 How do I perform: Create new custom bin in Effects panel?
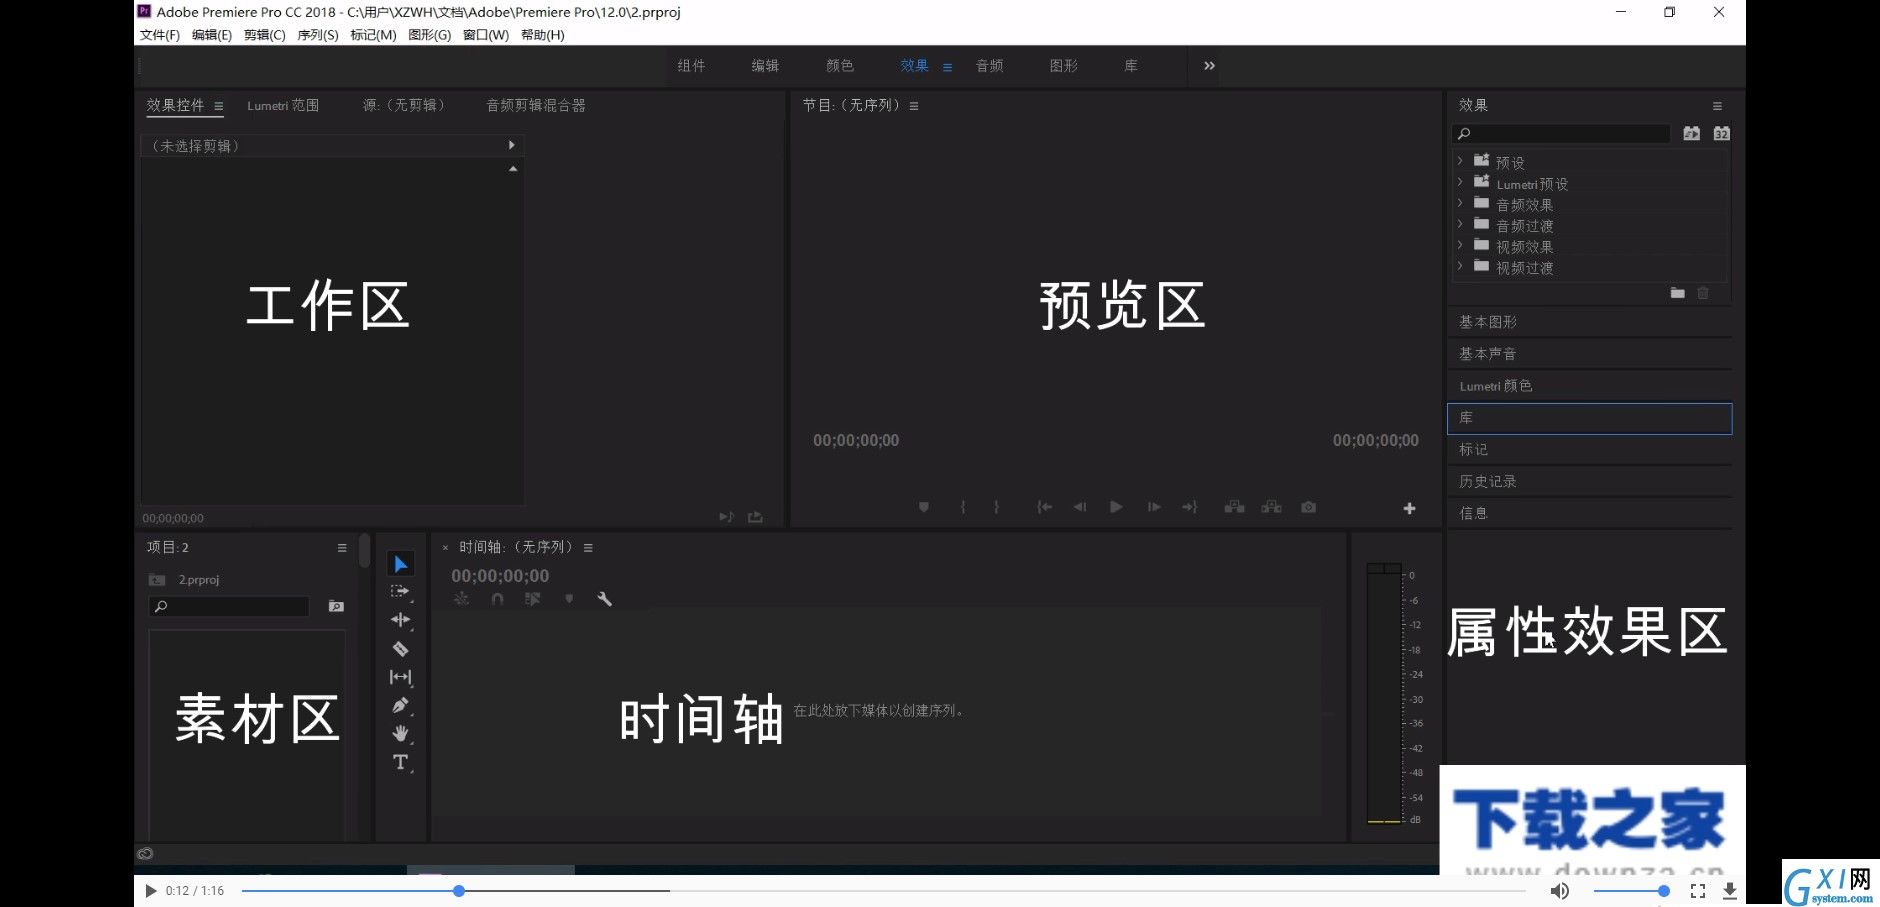pos(1677,293)
